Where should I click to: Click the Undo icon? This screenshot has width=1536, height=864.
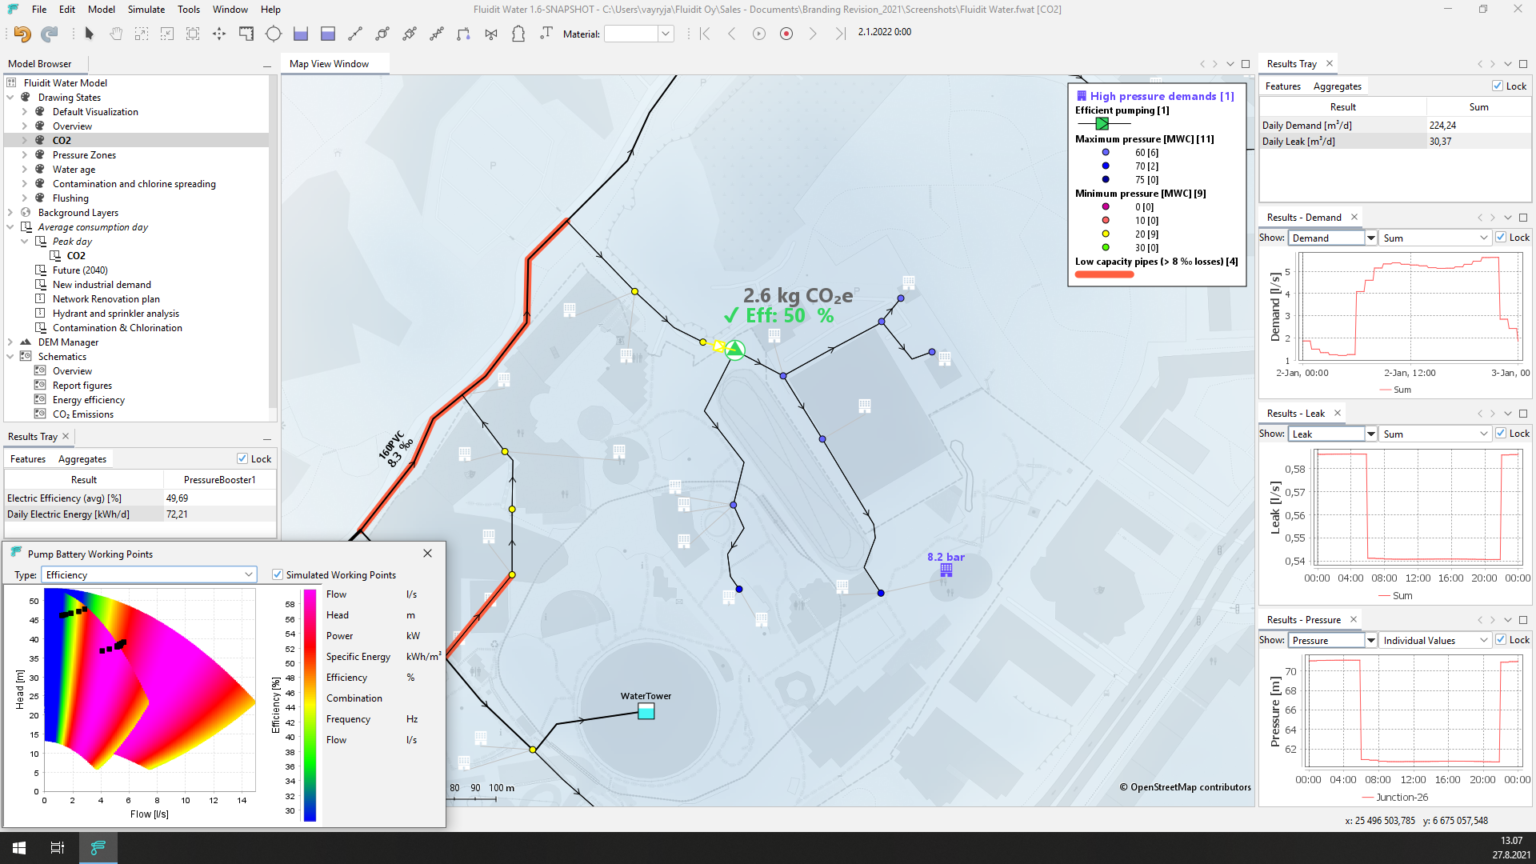20,32
